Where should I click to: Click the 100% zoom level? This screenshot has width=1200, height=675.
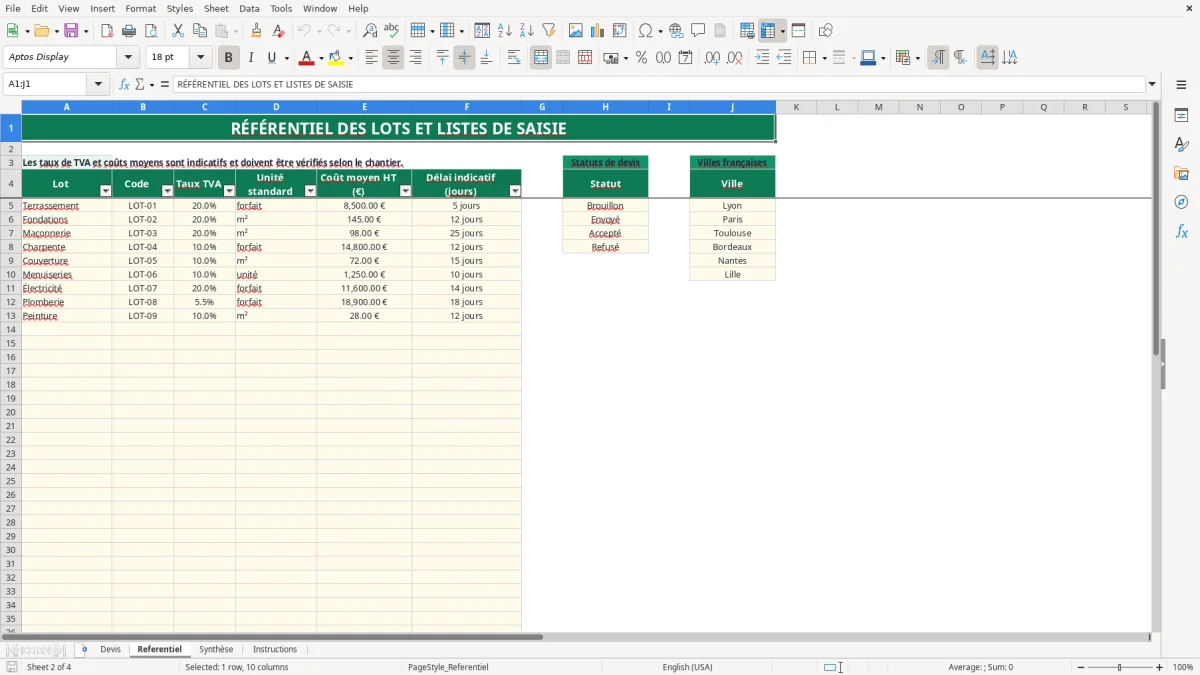tap(1183, 667)
